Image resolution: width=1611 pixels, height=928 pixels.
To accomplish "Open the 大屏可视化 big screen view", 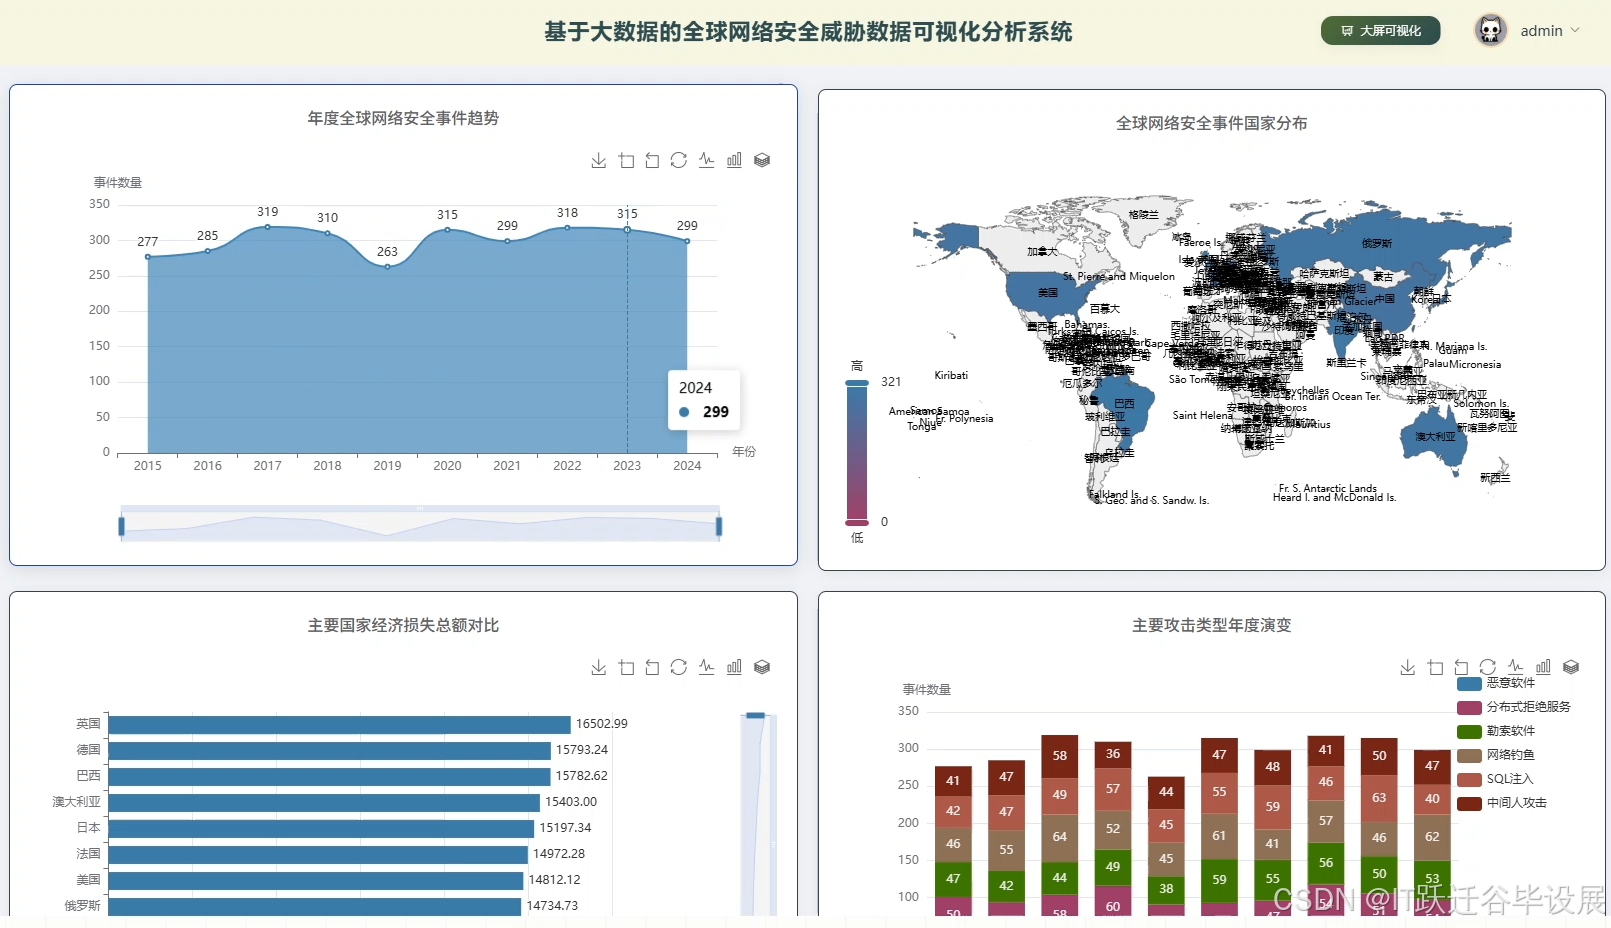I will pos(1381,31).
